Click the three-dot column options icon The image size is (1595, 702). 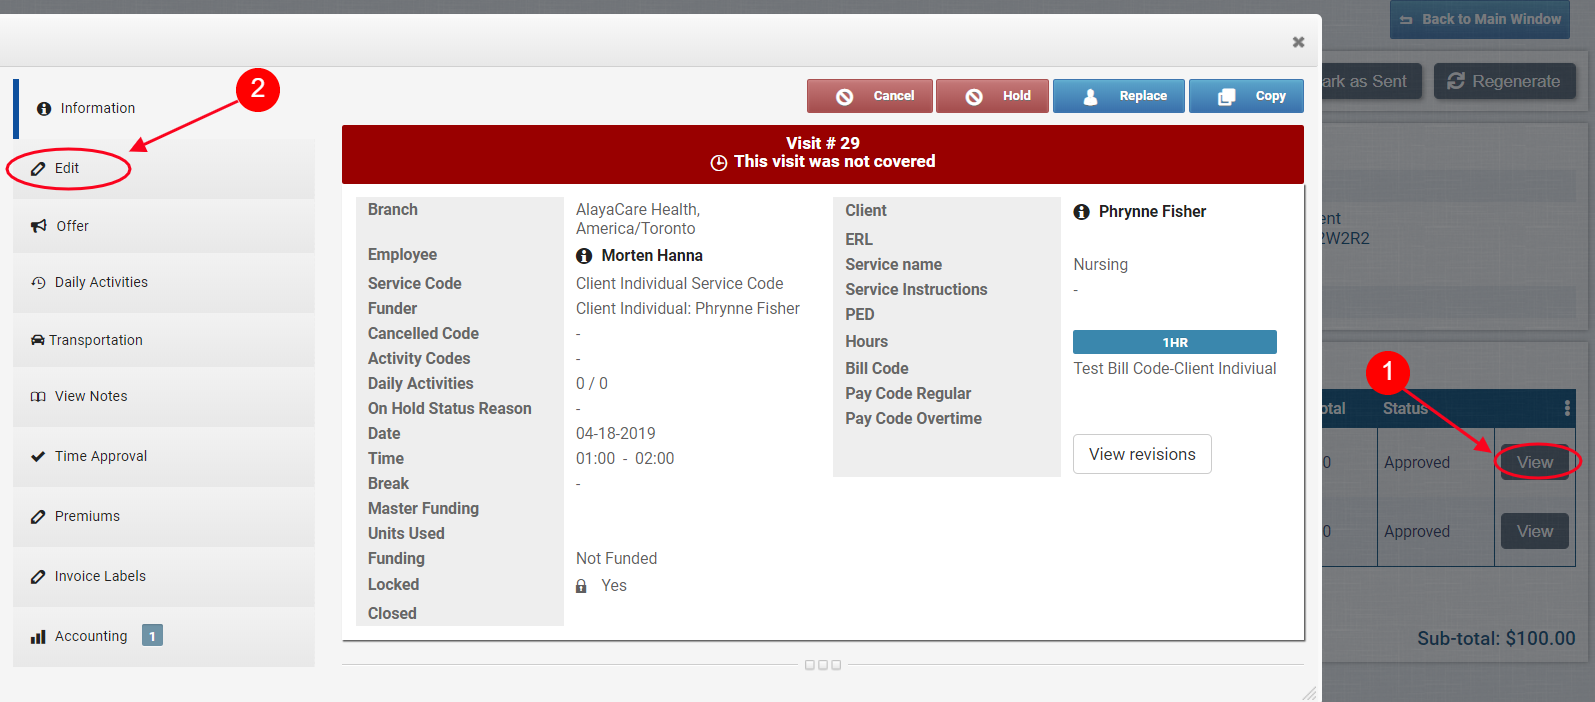click(1566, 408)
